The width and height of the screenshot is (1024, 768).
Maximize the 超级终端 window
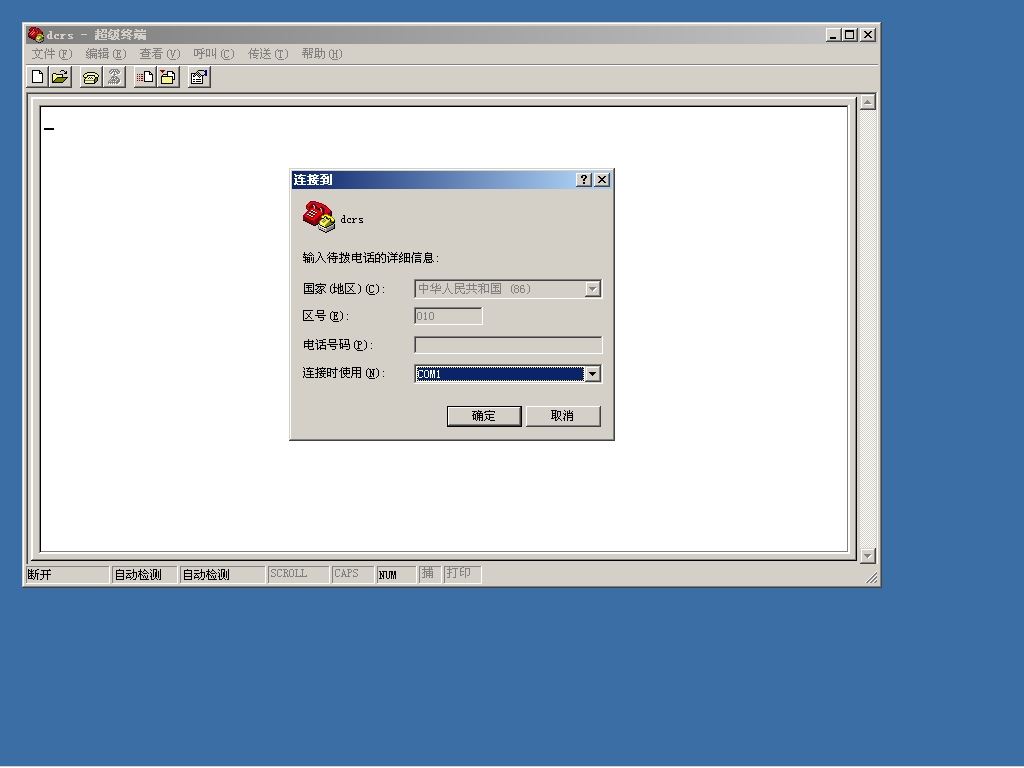850,35
